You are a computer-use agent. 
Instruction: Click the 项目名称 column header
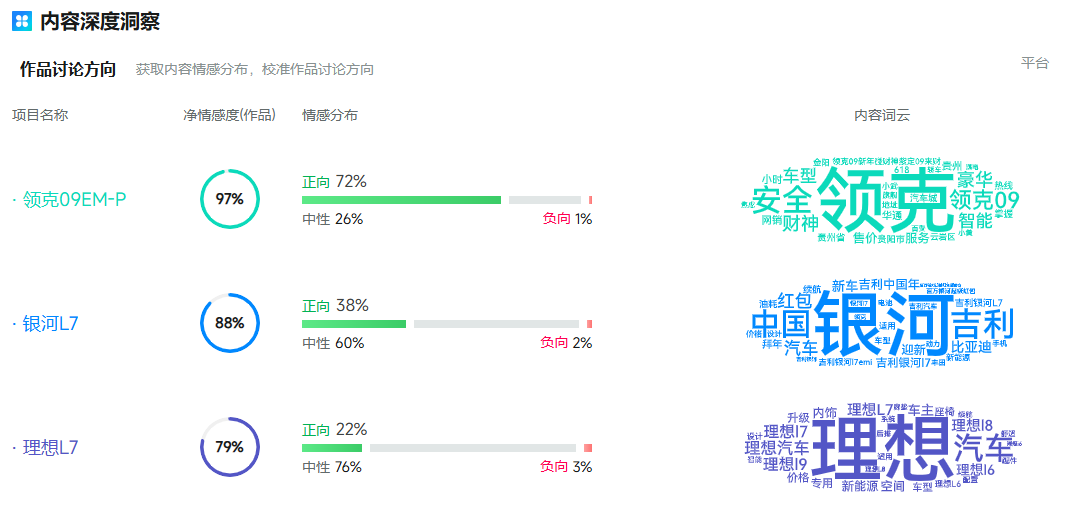click(40, 115)
